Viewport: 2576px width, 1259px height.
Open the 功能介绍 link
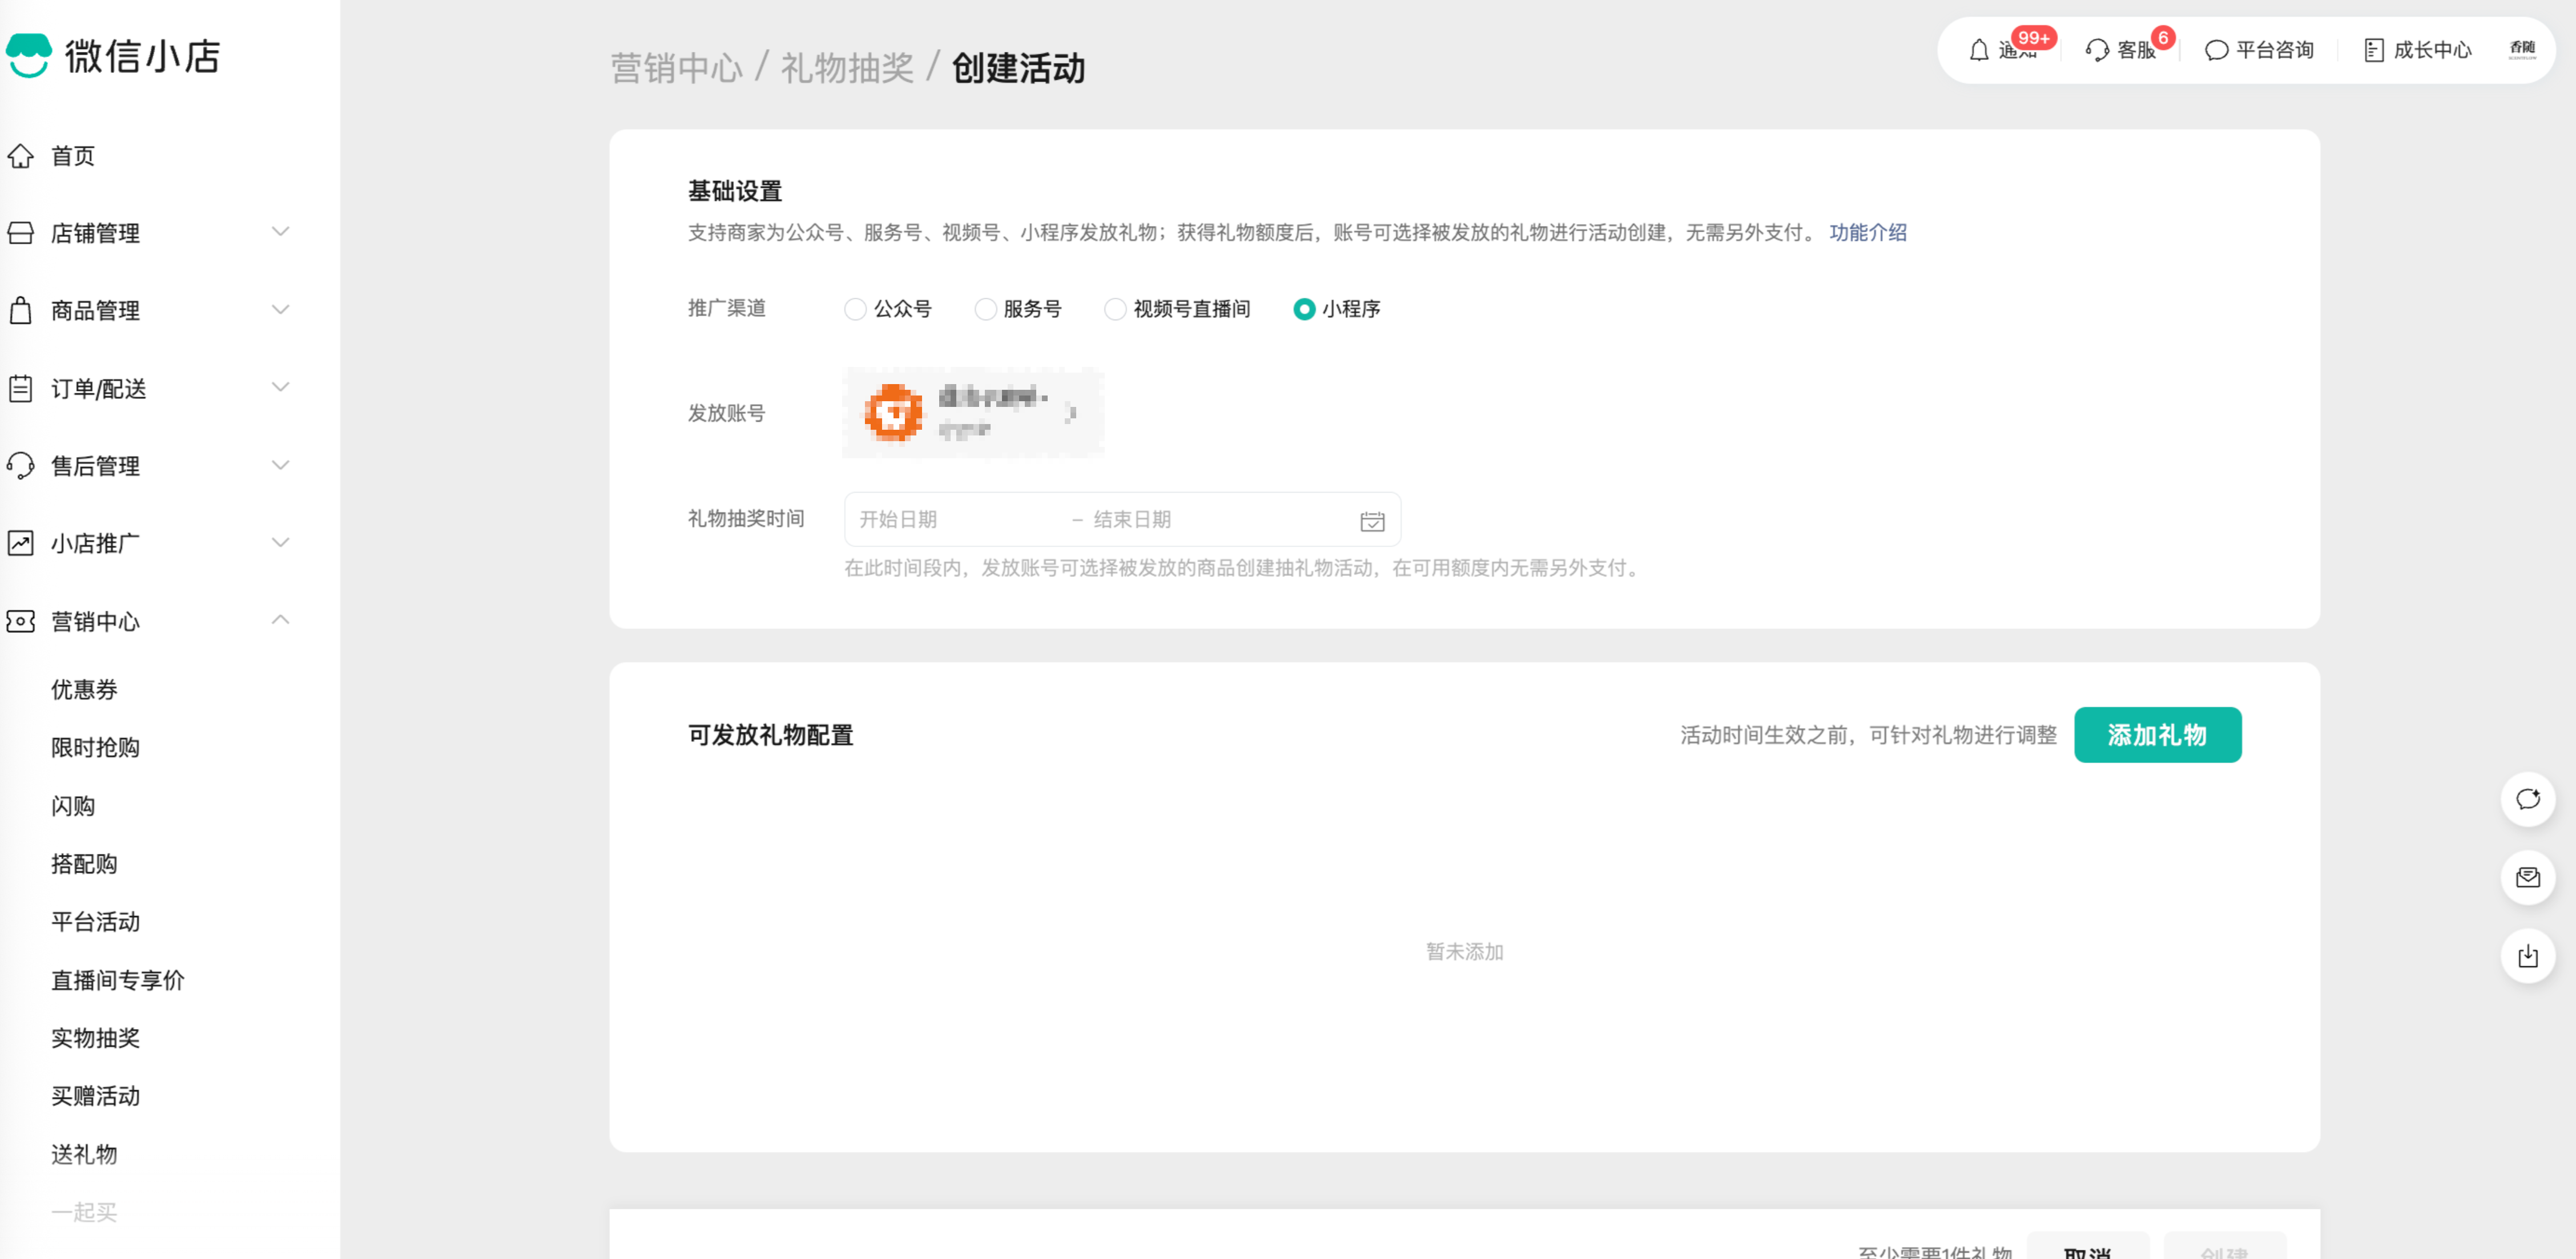(x=1867, y=232)
